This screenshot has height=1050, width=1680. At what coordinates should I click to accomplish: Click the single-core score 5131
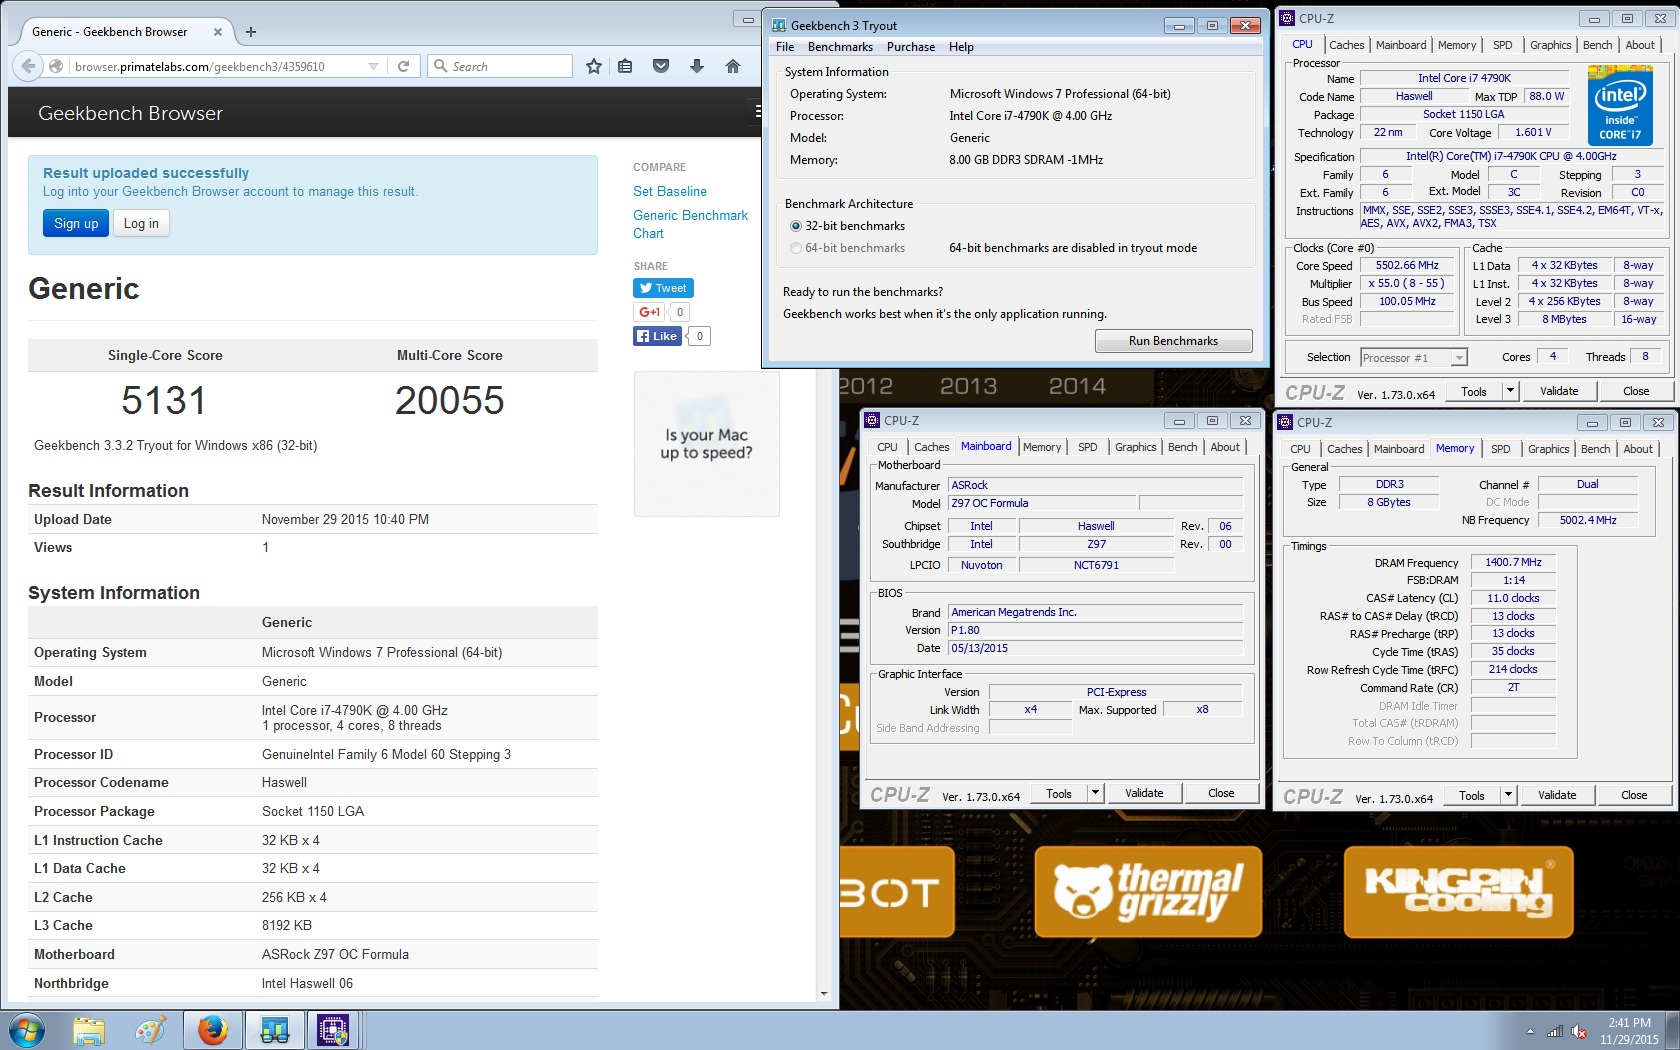tap(164, 401)
